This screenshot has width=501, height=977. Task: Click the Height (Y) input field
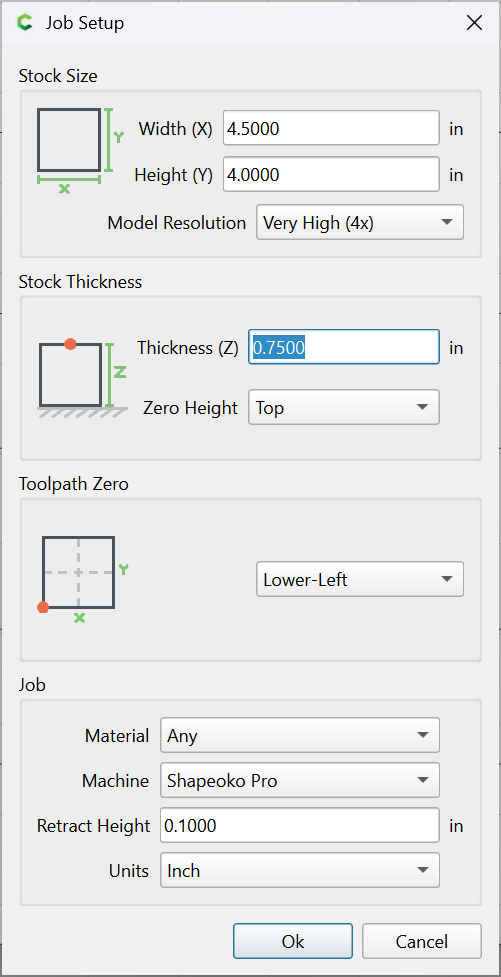coord(332,174)
